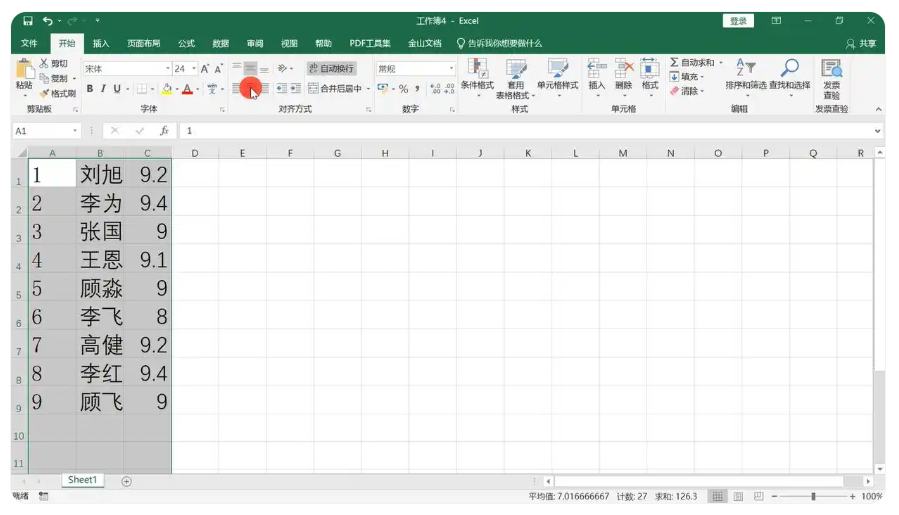The height and width of the screenshot is (515, 899).
Task: Adjust the zoom slider in status bar
Action: [x=813, y=496]
